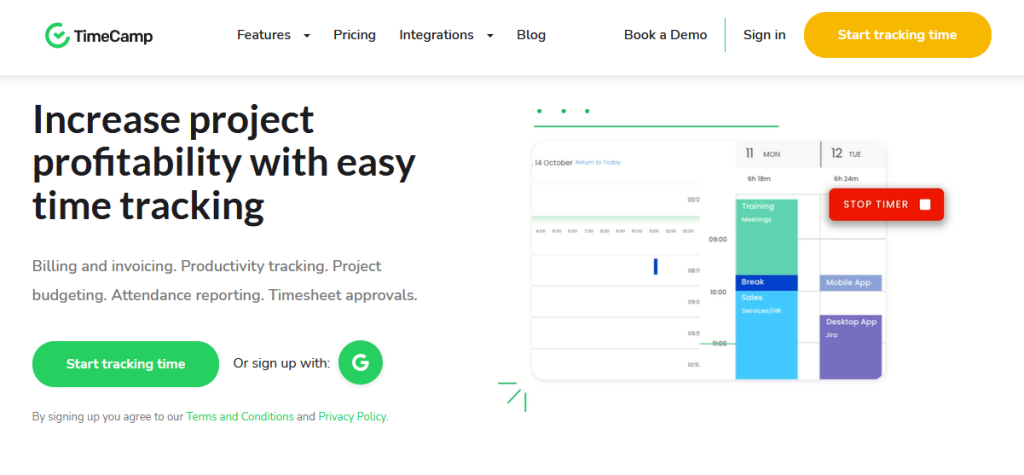Click the Sign in link
Screen dimensions: 1024x475
click(764, 35)
